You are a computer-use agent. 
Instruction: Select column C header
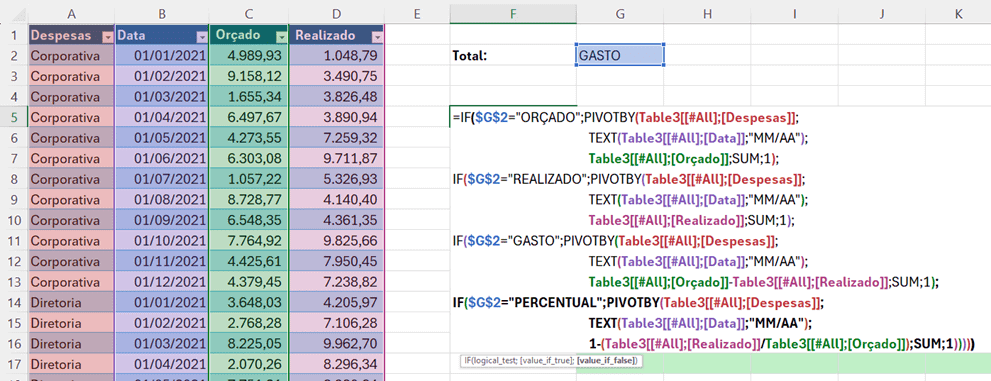[x=248, y=13]
